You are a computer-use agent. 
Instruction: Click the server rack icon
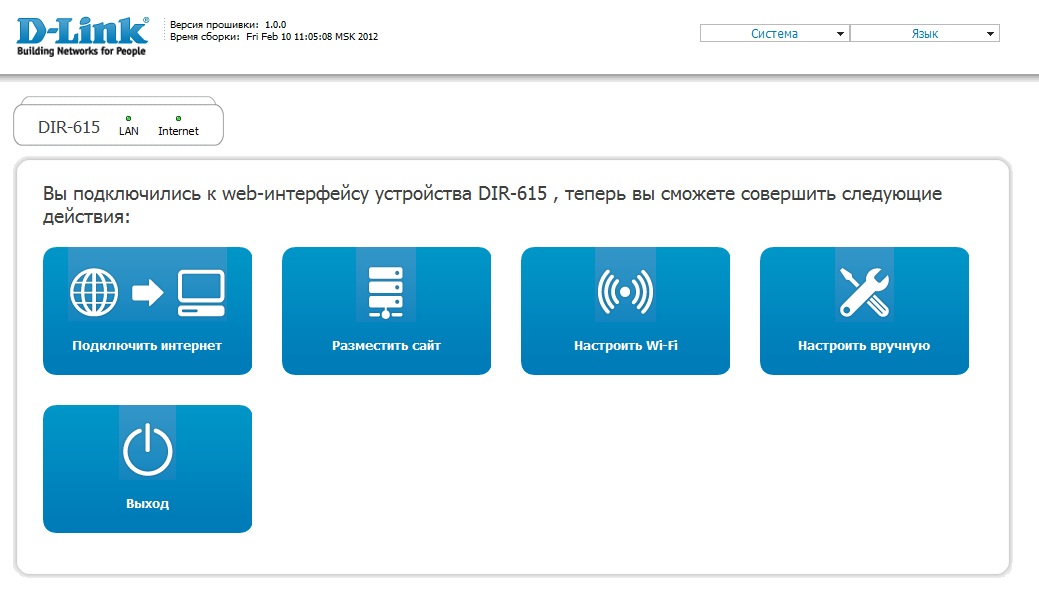click(386, 291)
